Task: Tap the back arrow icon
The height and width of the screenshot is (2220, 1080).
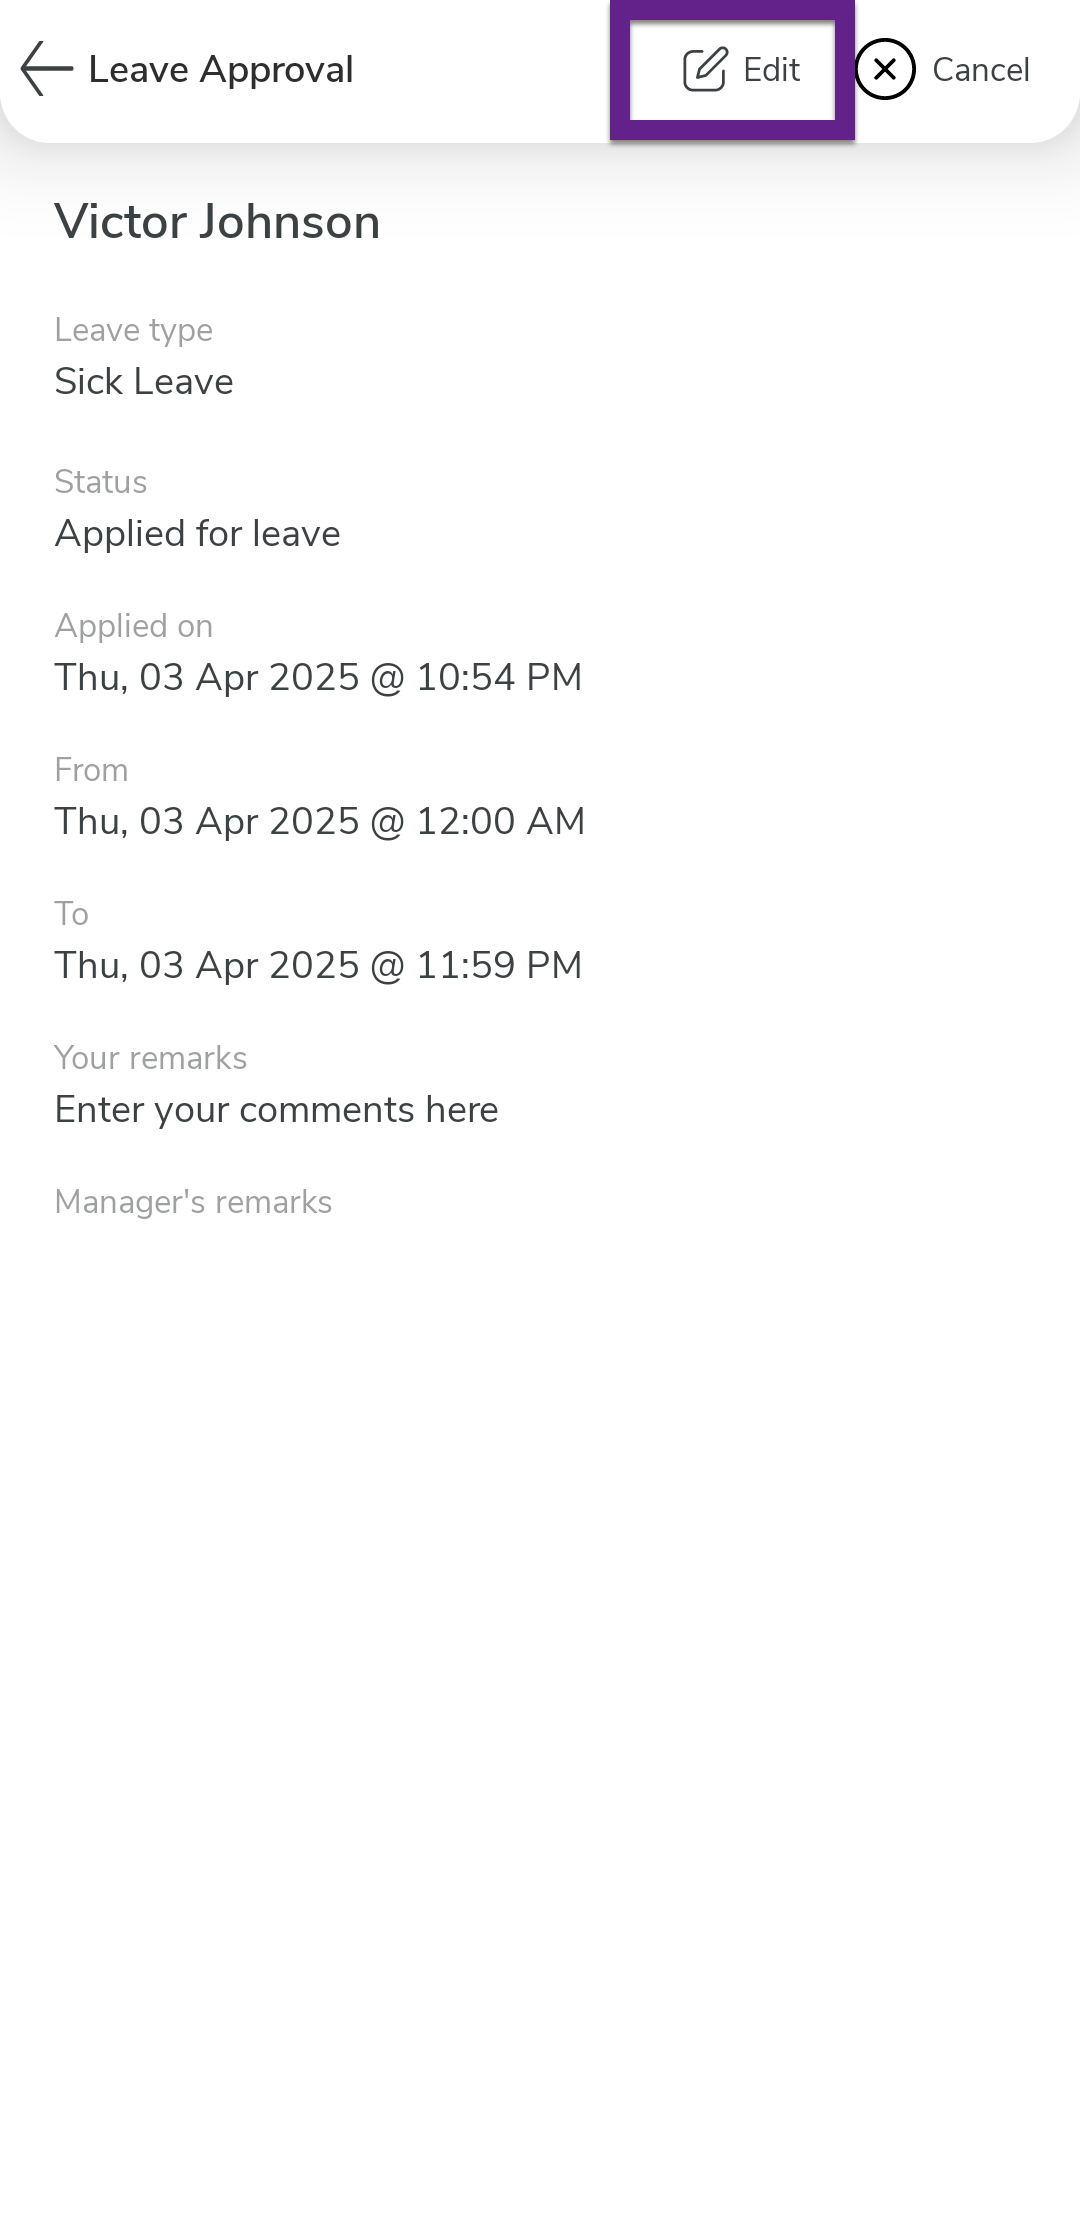Action: 46,69
